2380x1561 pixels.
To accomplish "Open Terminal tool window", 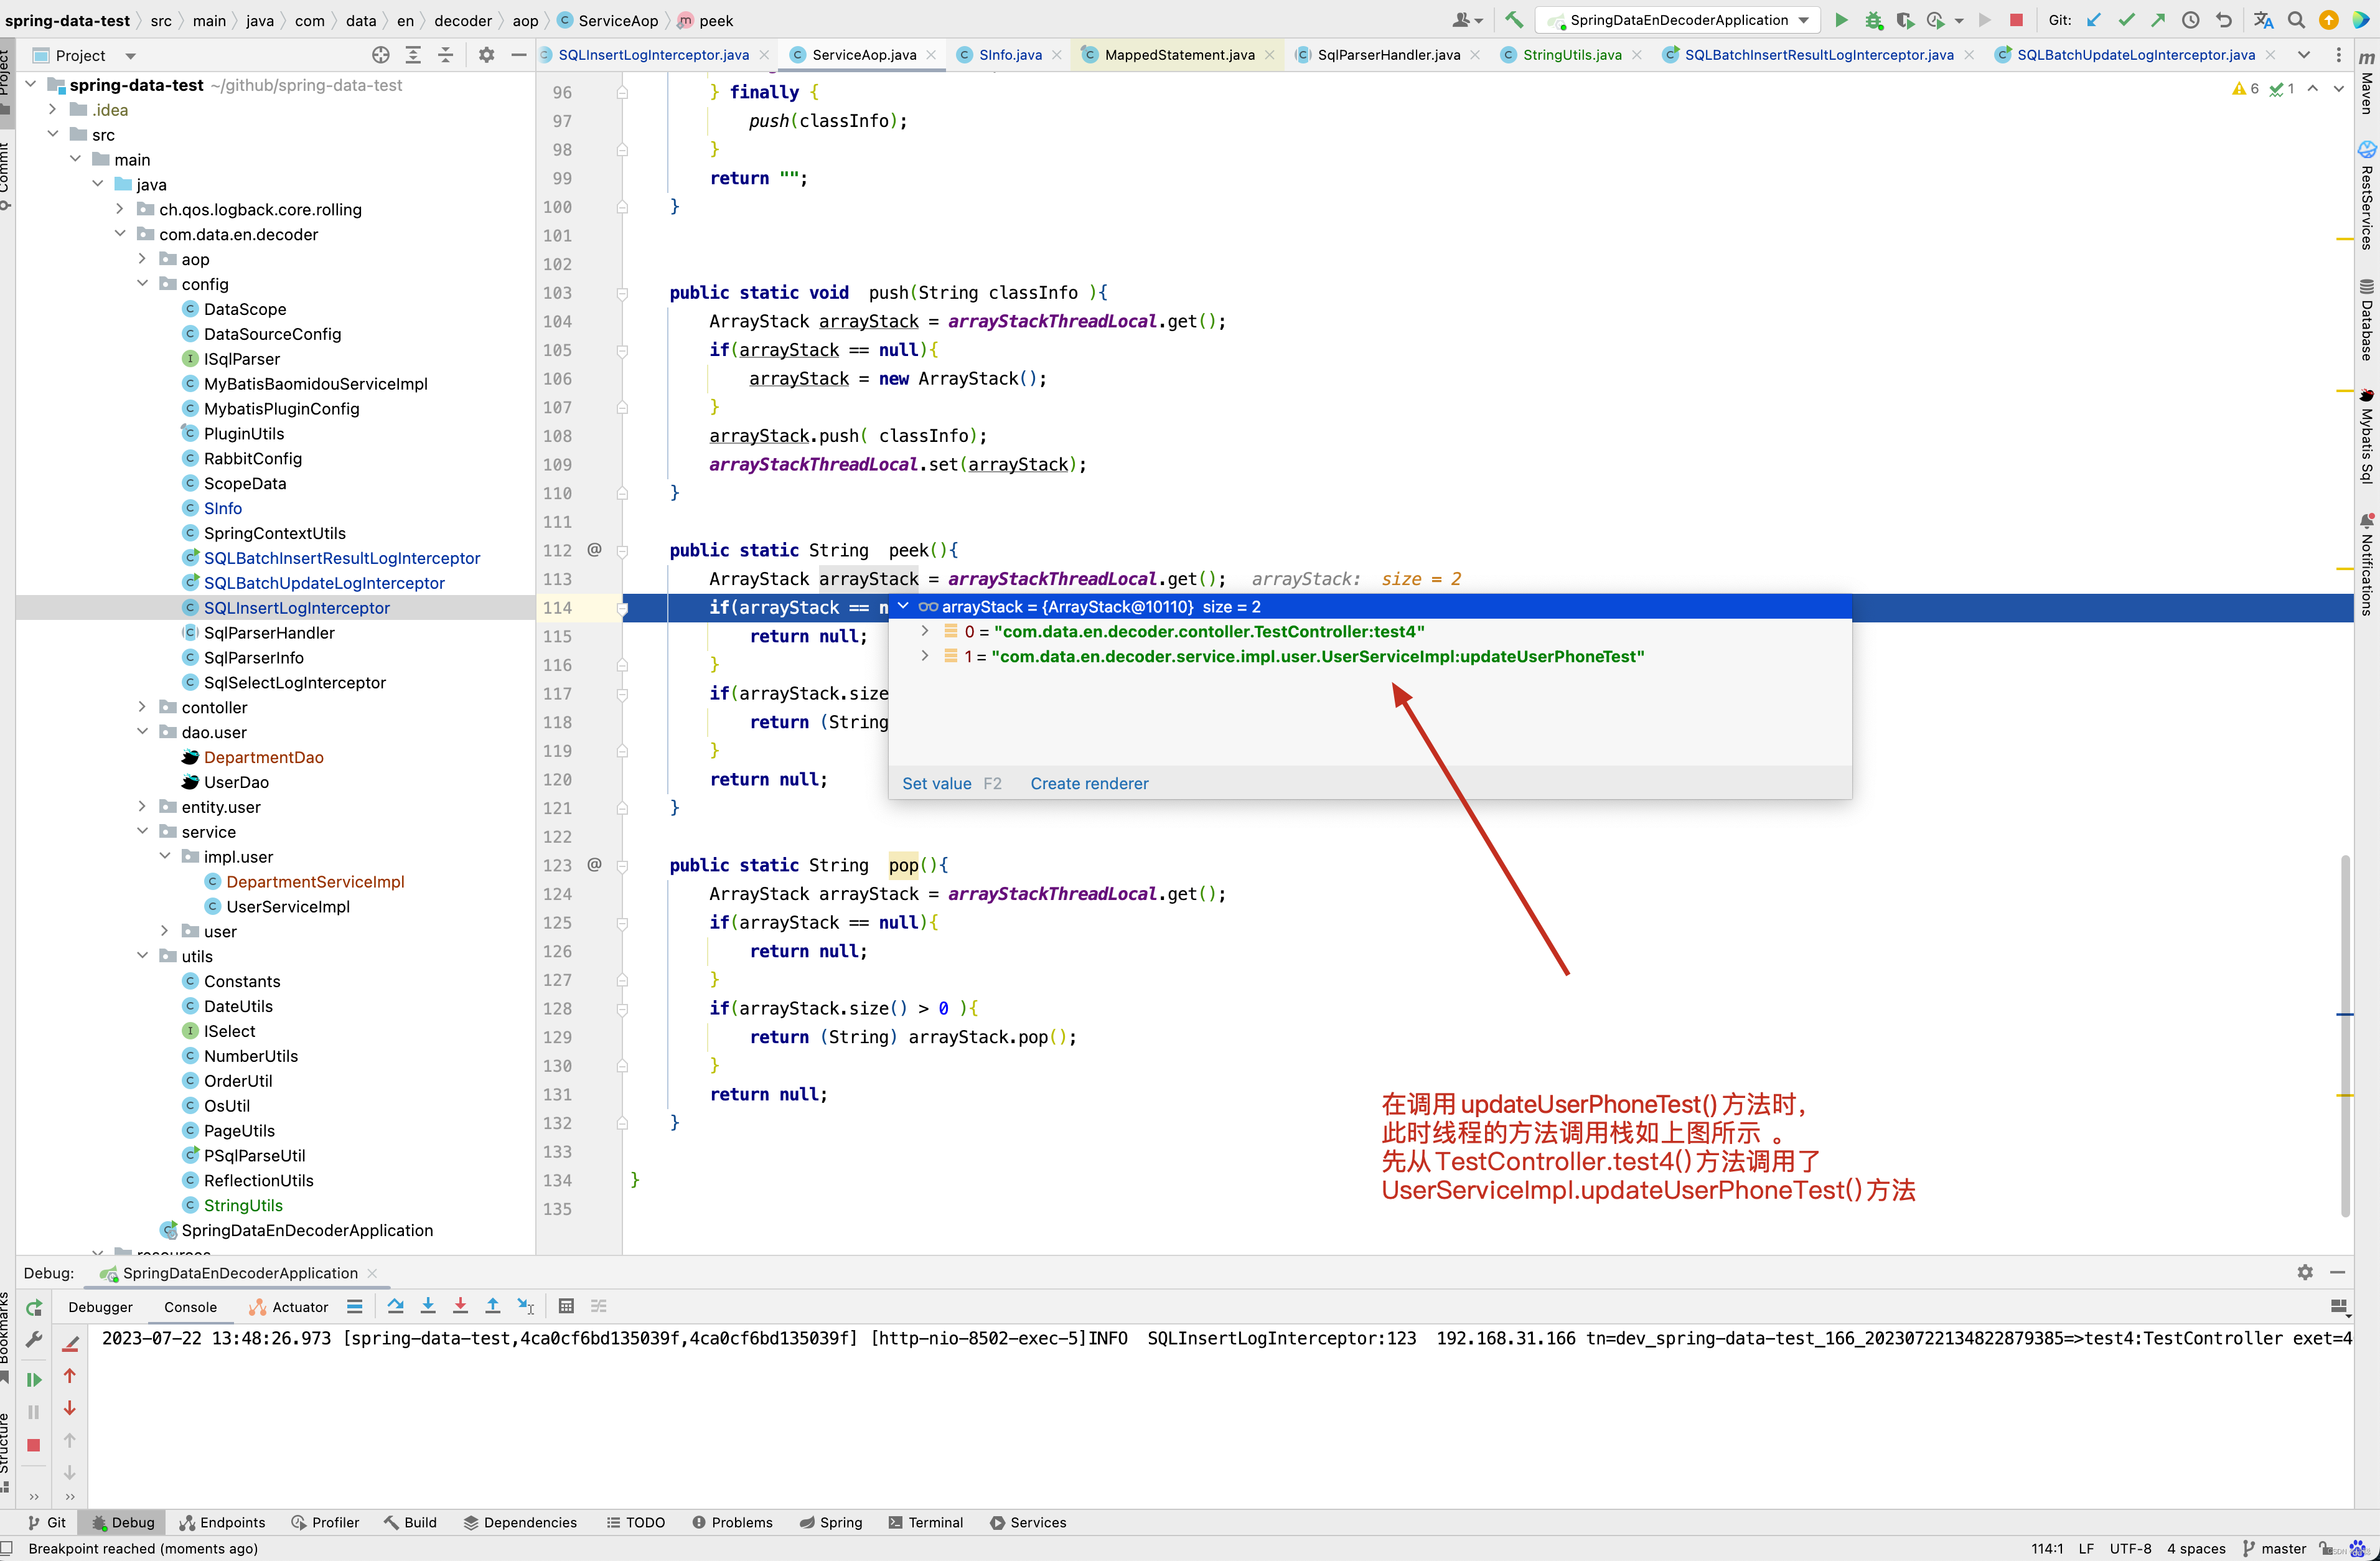I will 925,1522.
